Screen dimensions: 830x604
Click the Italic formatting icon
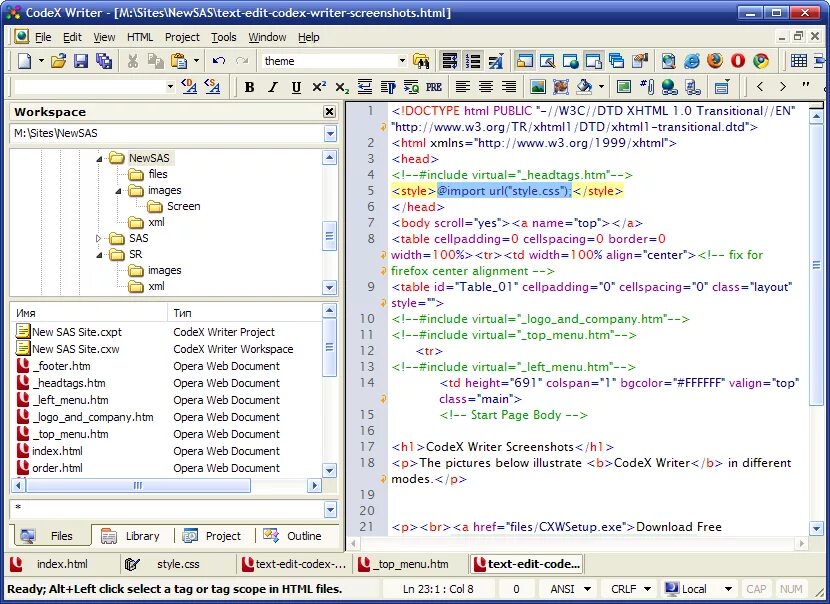click(273, 88)
